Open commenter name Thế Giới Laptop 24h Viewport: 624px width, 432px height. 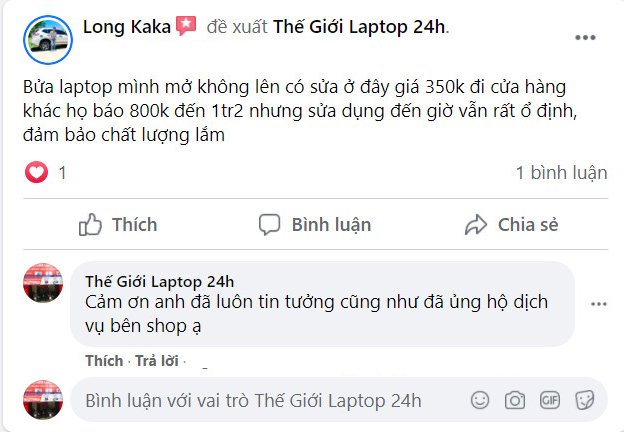[x=159, y=282]
